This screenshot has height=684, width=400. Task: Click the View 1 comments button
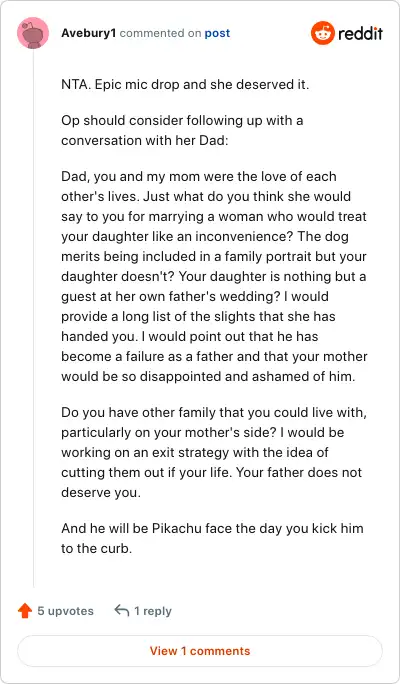[x=200, y=651]
